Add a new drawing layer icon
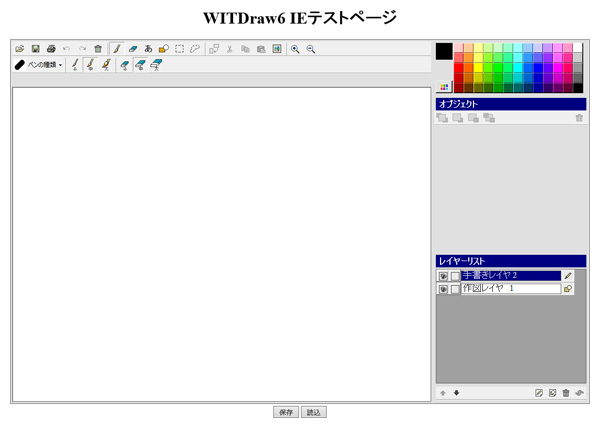Screen dimensions: 600x428 [x=552, y=393]
